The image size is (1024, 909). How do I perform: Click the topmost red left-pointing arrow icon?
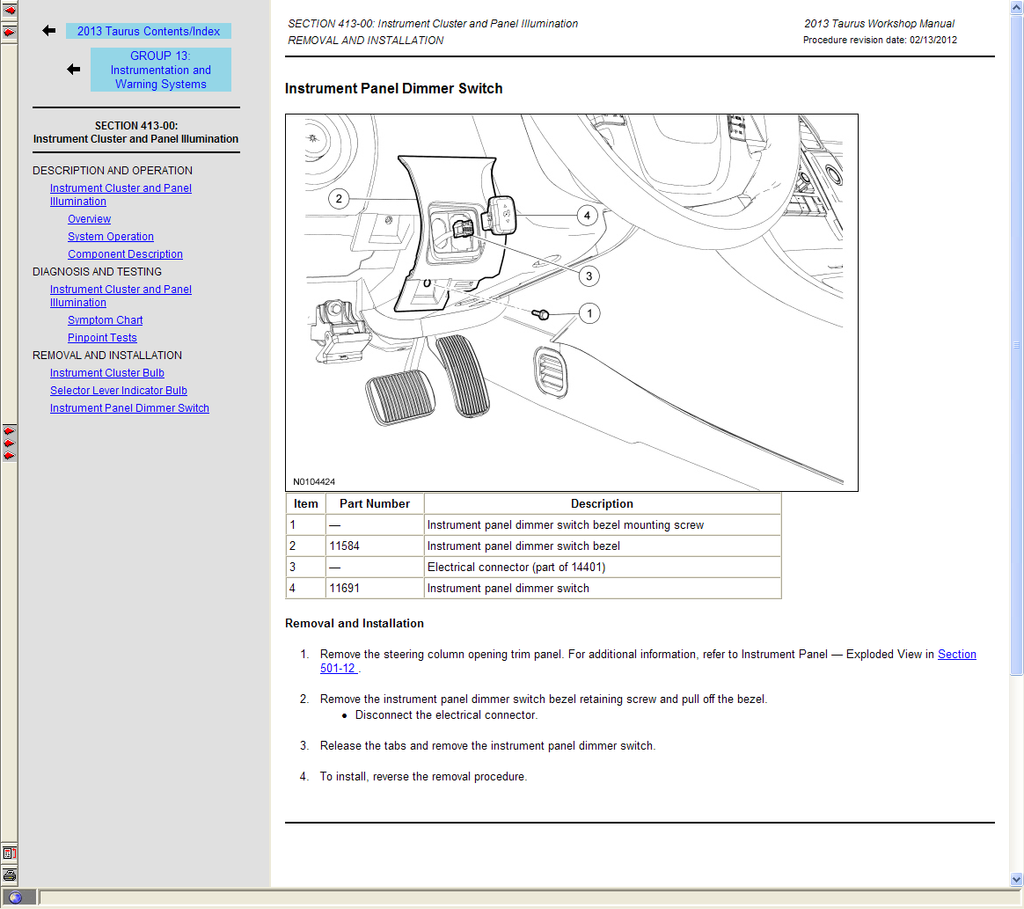pos(9,10)
